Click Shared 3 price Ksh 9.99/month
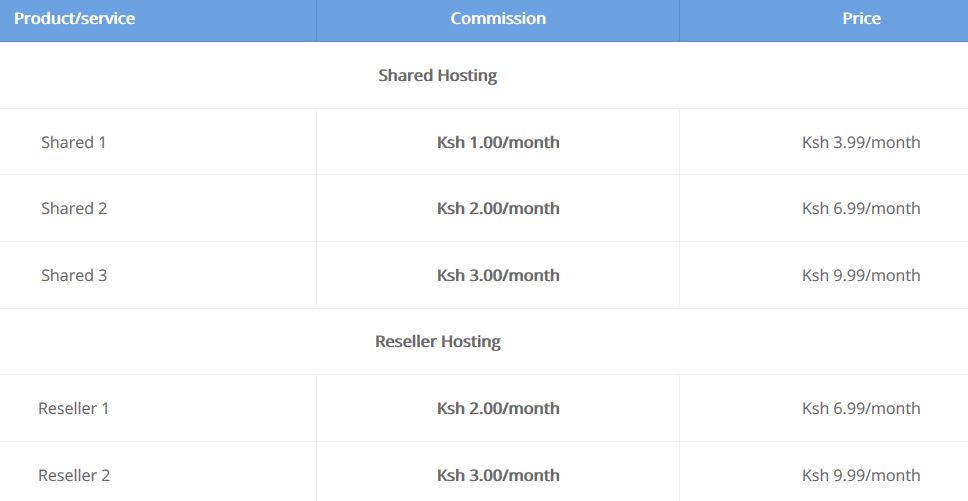 861,275
